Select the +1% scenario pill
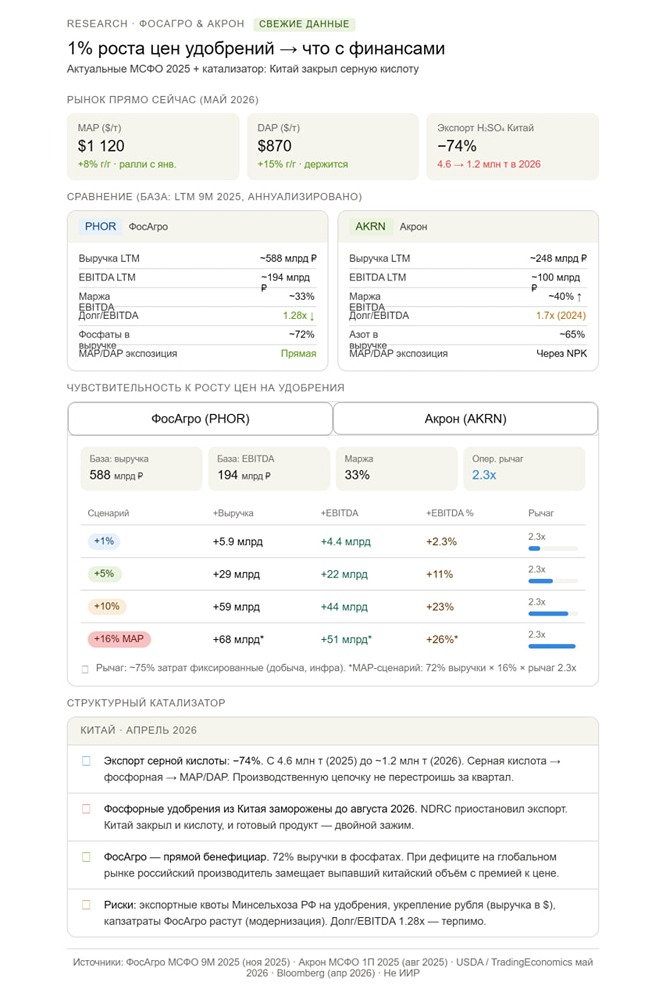The height and width of the screenshot is (1000, 666). (104, 541)
